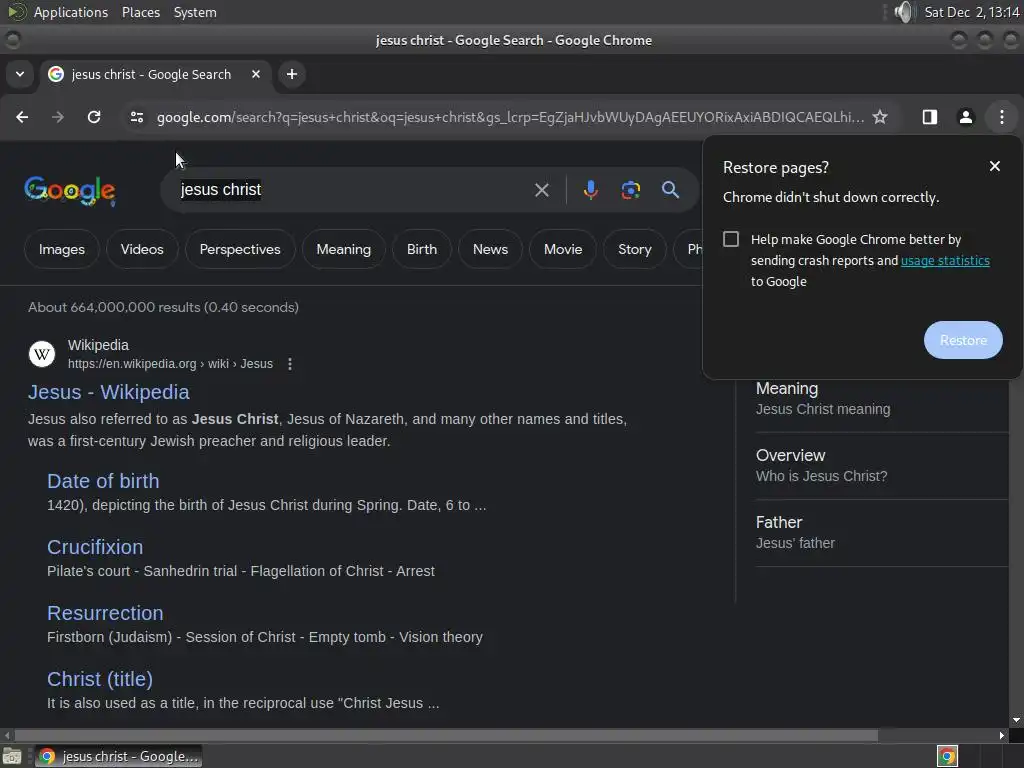Select the Story filter chip
The height and width of the screenshot is (768, 1024).
click(x=635, y=249)
